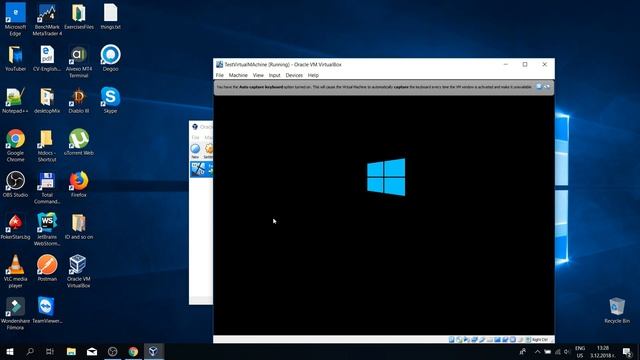This screenshot has height=360, width=640.
Task: Open network status in system tray
Action: click(558, 351)
